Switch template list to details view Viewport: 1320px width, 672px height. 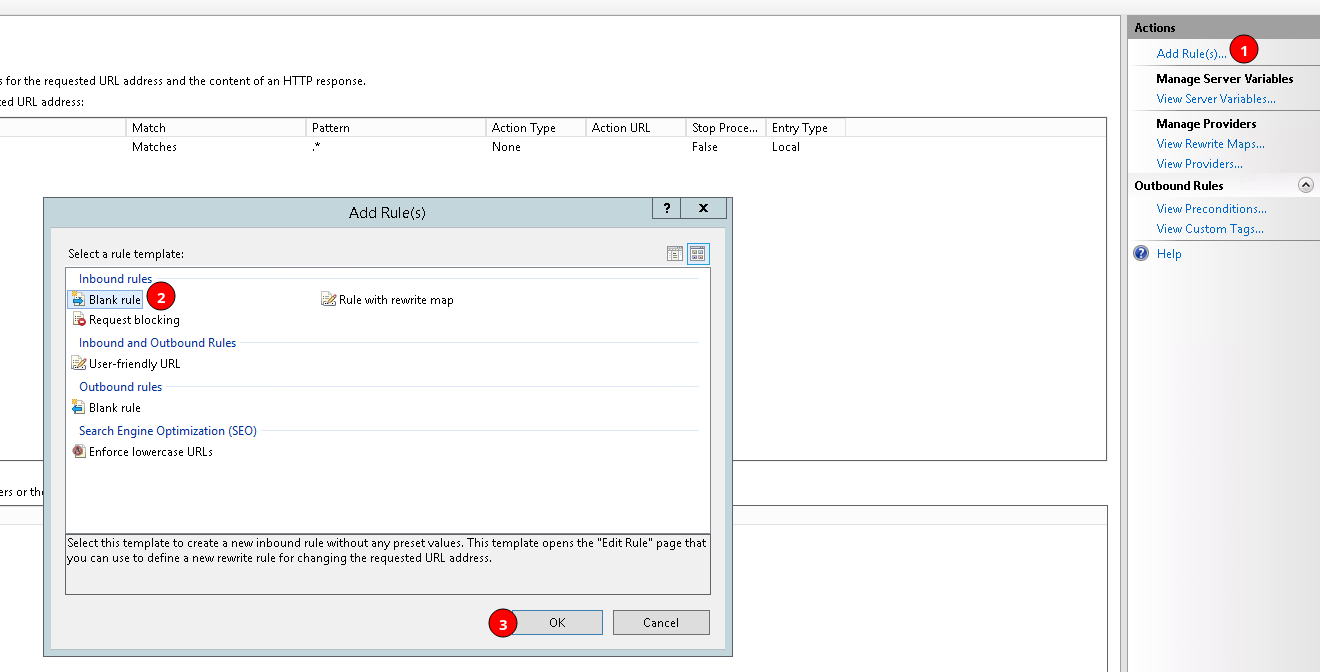coord(674,253)
